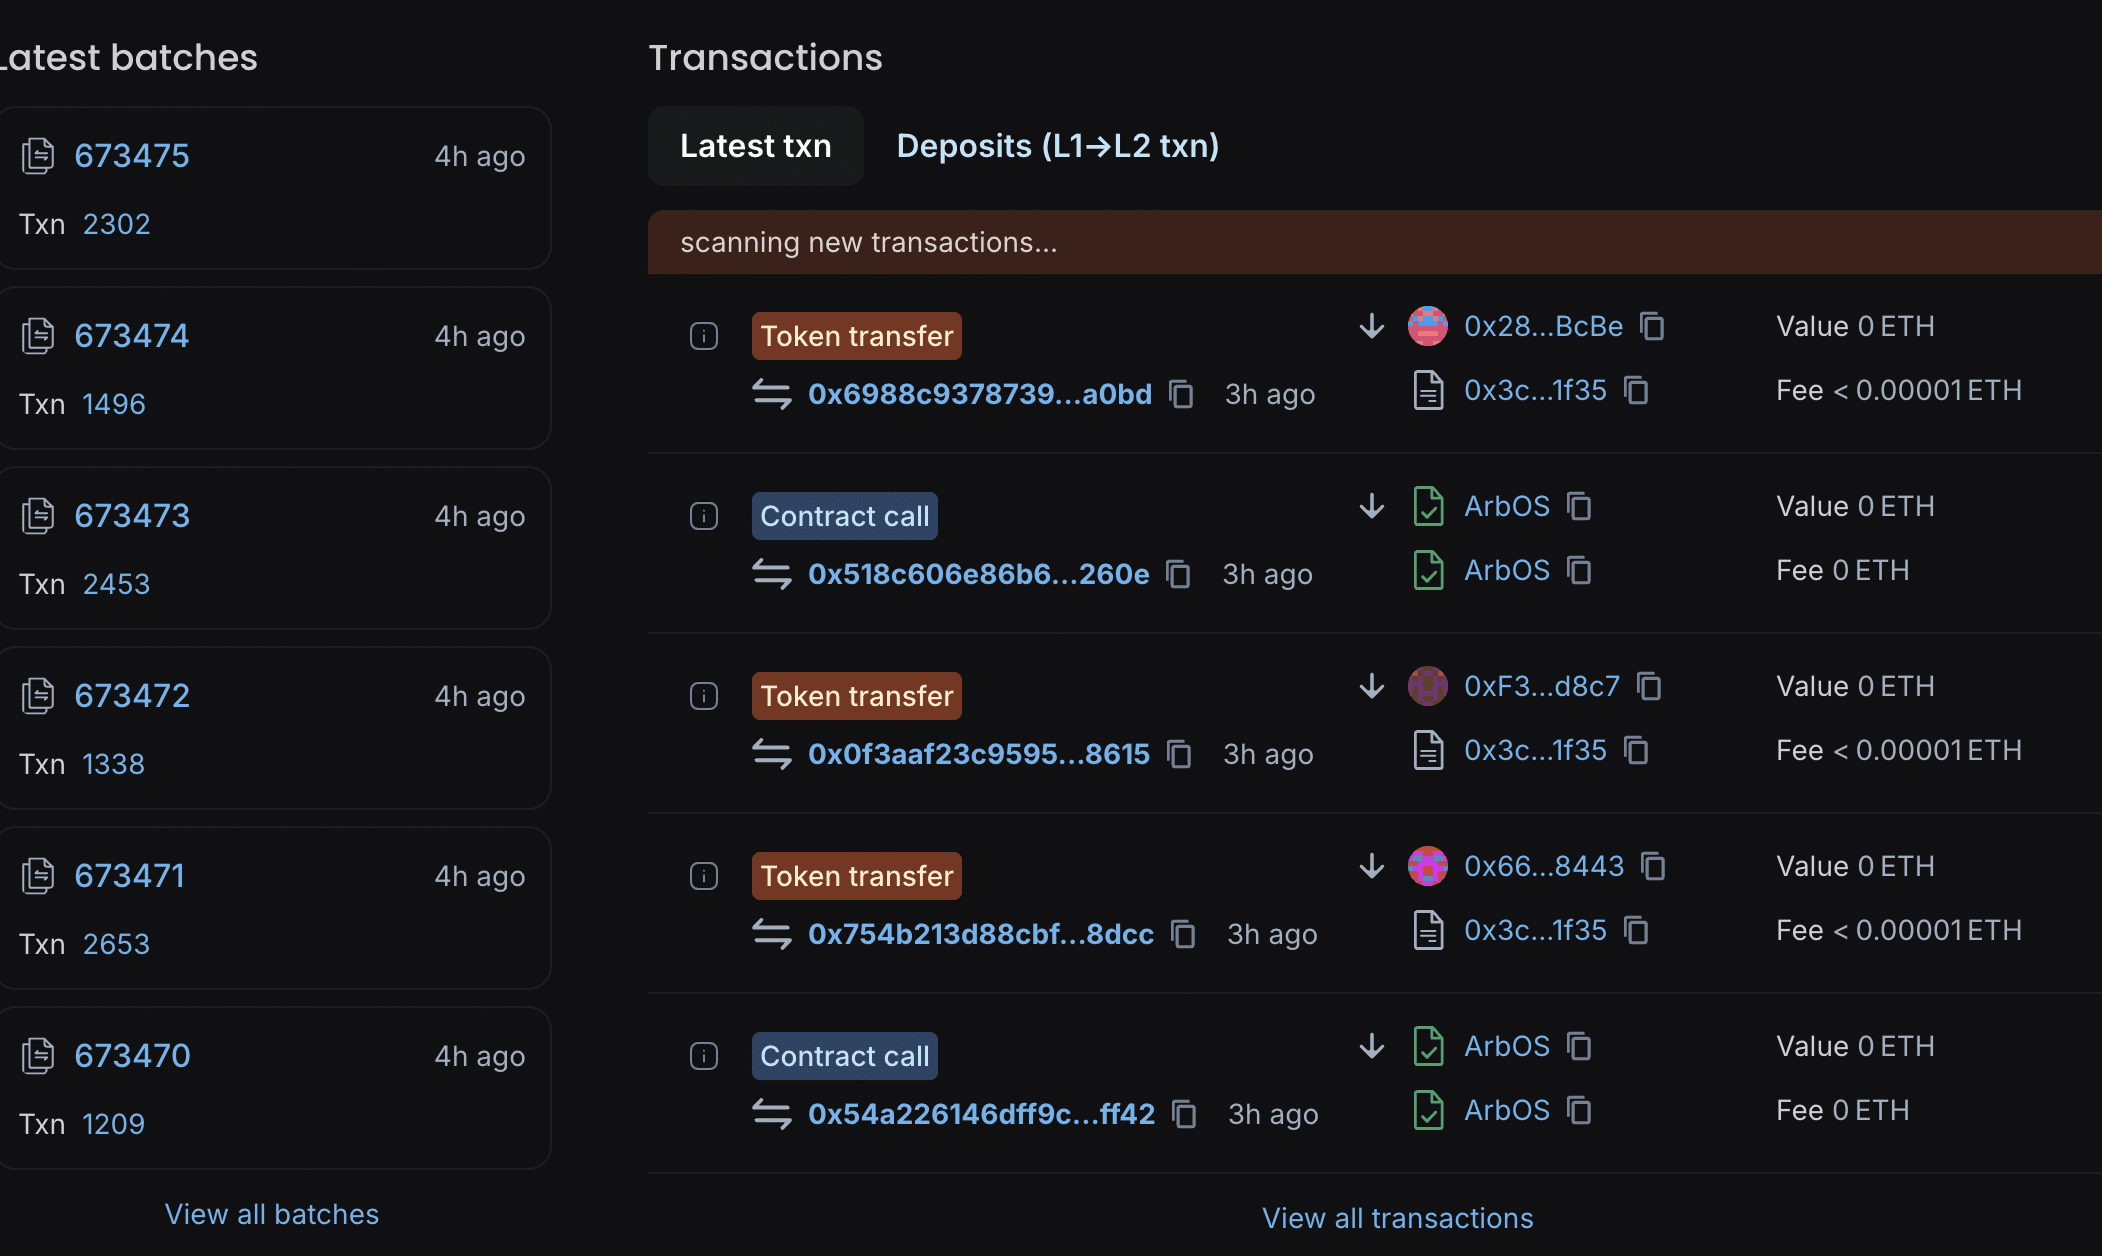The image size is (2102, 1256).
Task: Expand details of 0x0f3aaf23c9595...8615 transaction
Action: coord(704,696)
